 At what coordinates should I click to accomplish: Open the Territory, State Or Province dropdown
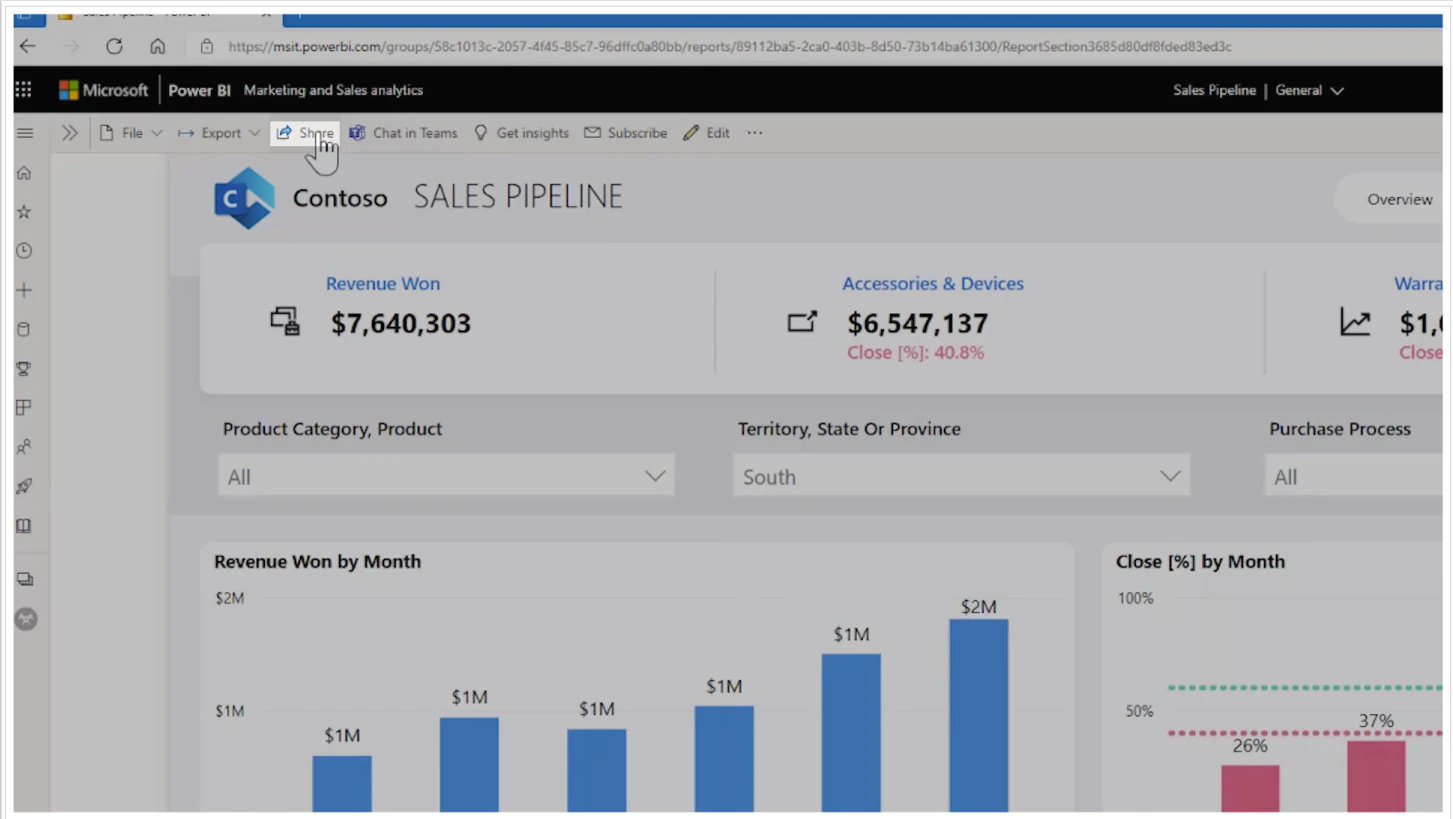[962, 476]
